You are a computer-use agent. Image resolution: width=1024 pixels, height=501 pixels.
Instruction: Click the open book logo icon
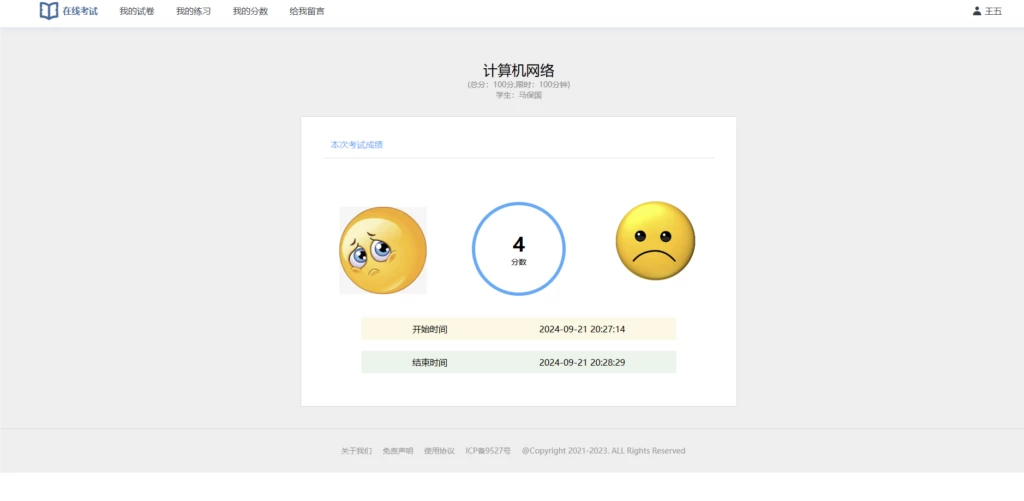point(49,11)
